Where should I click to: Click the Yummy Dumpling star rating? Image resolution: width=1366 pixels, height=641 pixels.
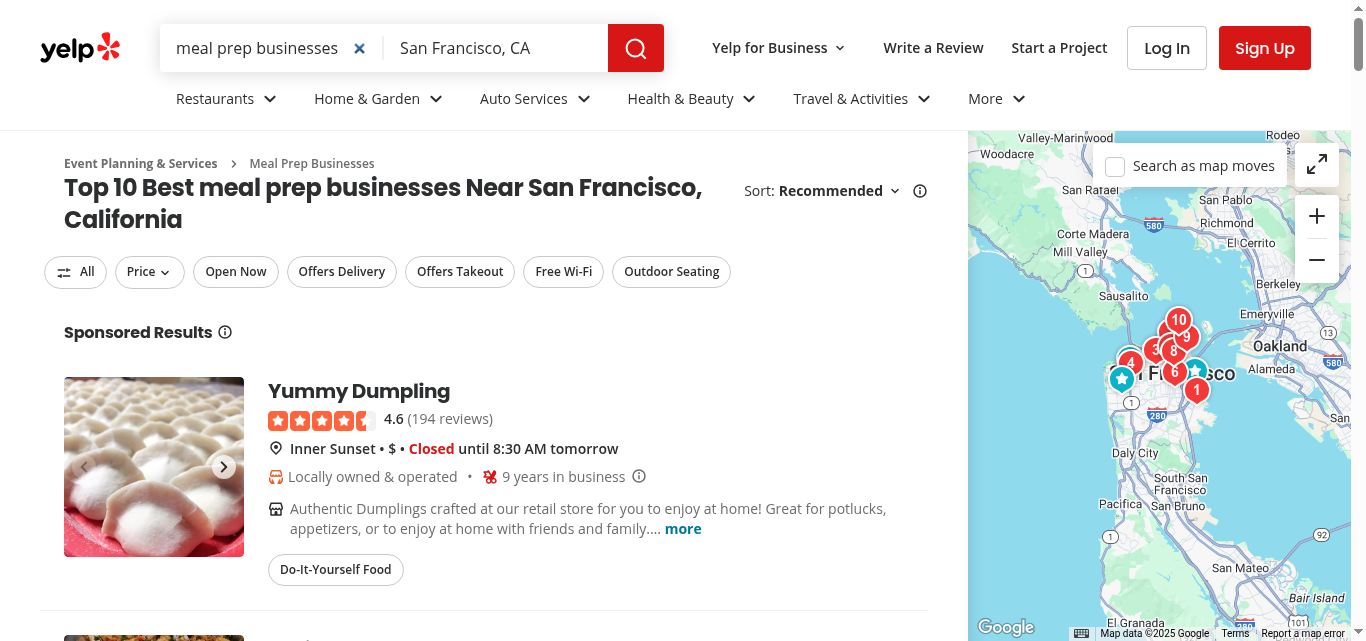coord(322,420)
